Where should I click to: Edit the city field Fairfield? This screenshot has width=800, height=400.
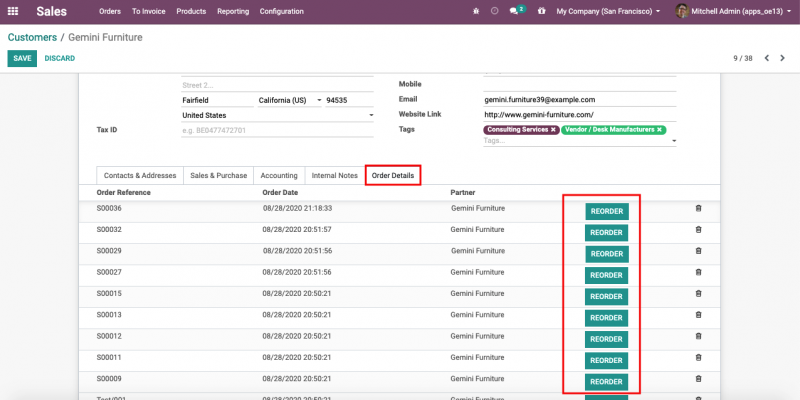tap(217, 101)
